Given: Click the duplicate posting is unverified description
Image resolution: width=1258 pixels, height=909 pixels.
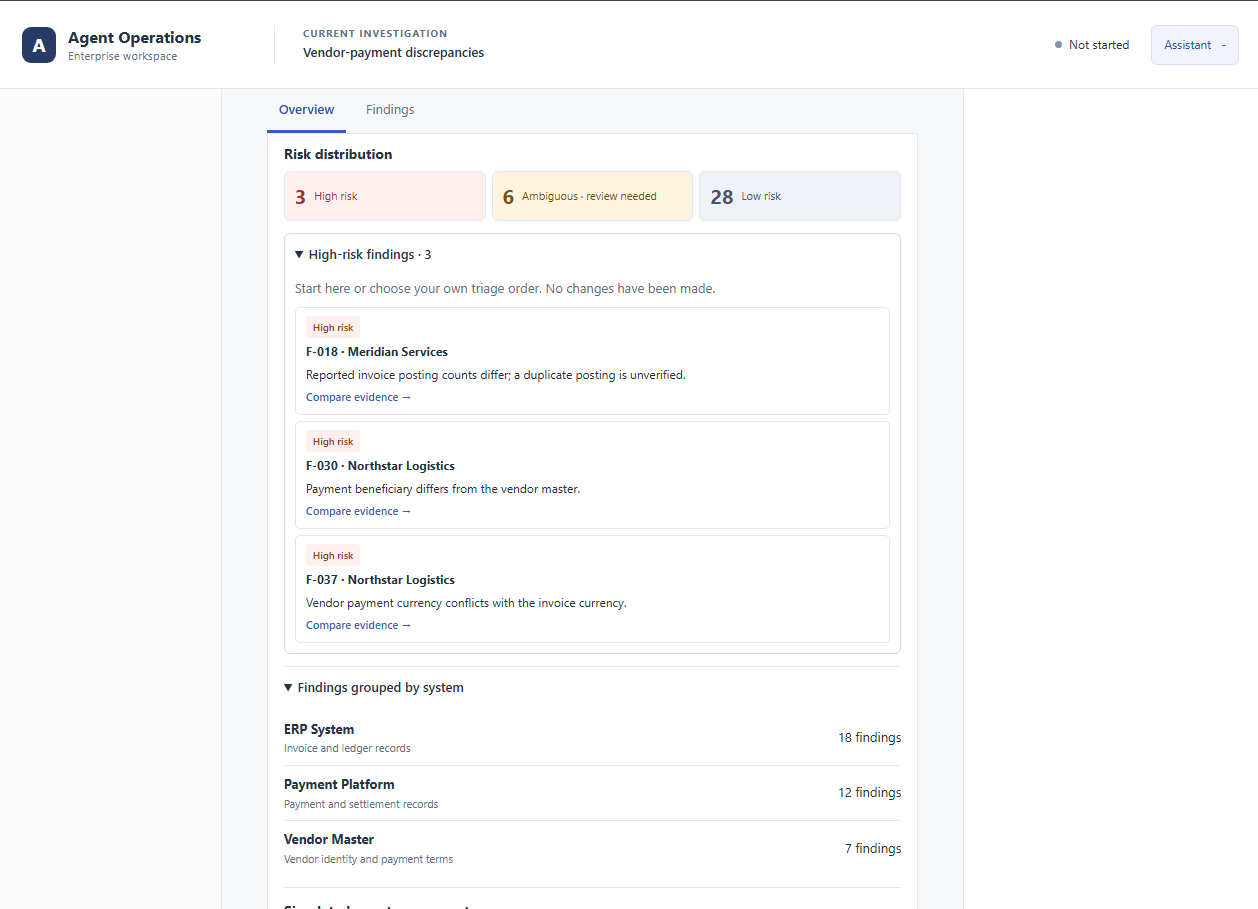Looking at the screenshot, I should pyautogui.click(x=496, y=376).
